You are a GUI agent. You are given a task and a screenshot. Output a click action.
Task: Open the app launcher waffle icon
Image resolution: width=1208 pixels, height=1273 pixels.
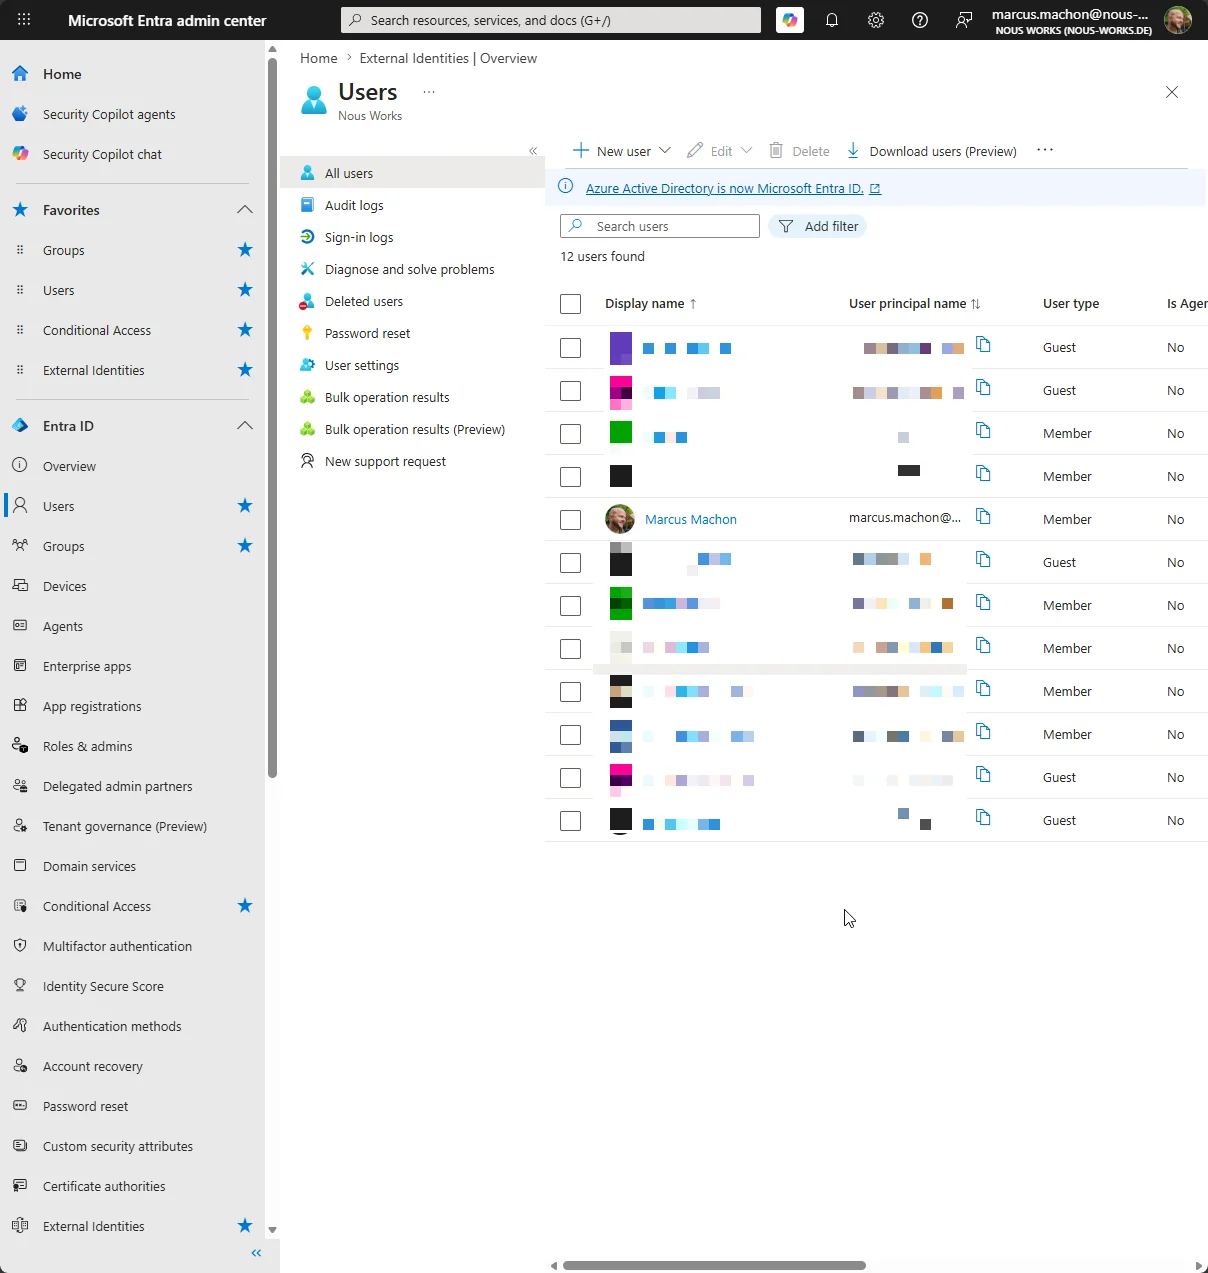pyautogui.click(x=24, y=20)
